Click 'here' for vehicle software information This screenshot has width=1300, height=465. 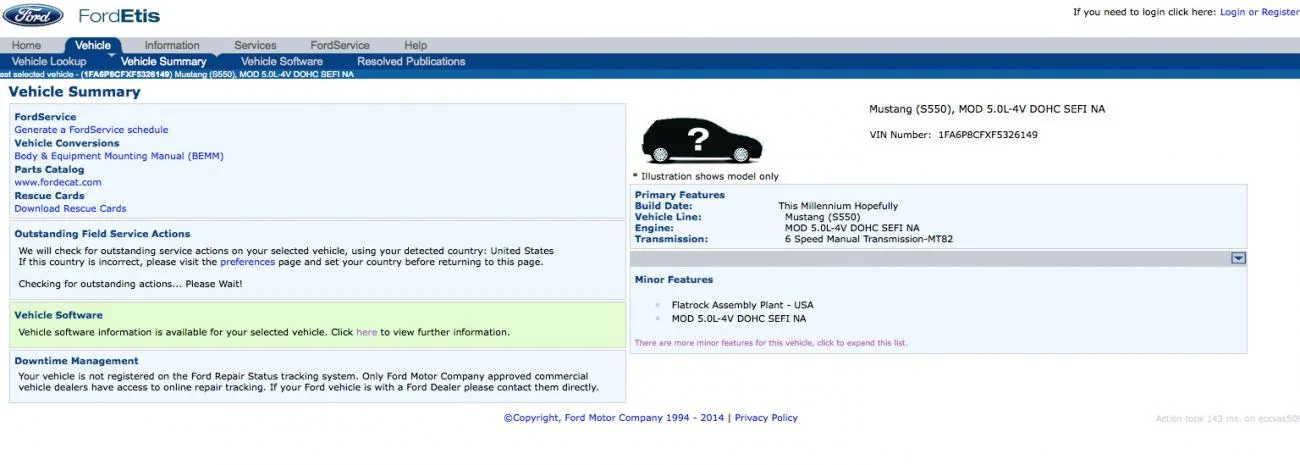pos(367,332)
